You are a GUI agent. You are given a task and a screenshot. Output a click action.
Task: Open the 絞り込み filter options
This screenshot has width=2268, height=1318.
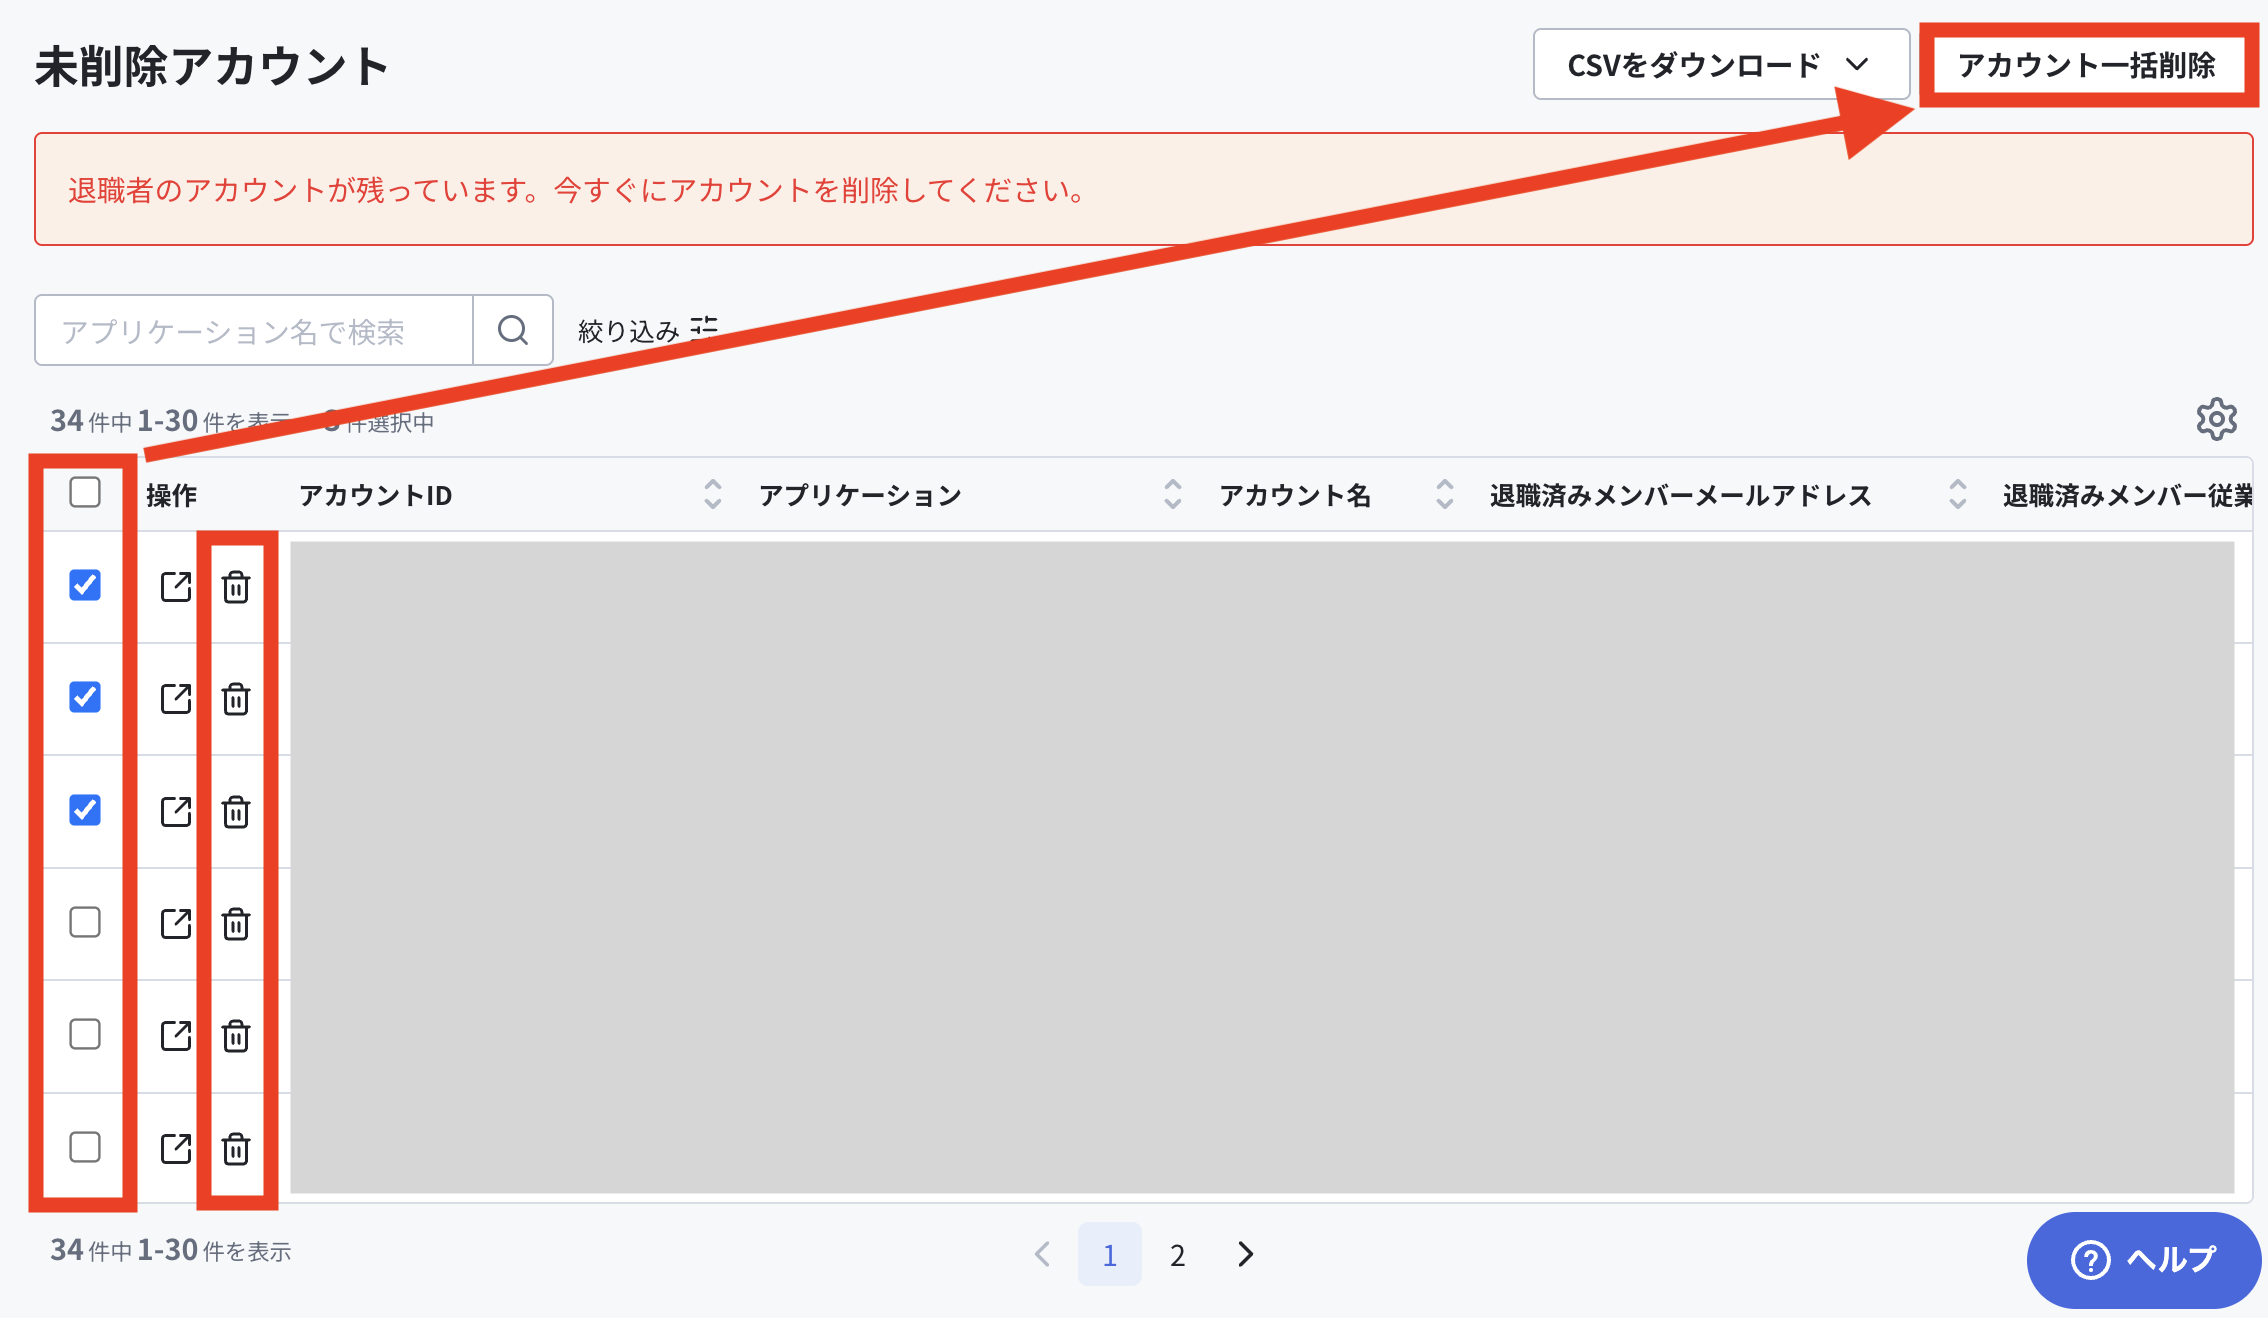coord(648,330)
